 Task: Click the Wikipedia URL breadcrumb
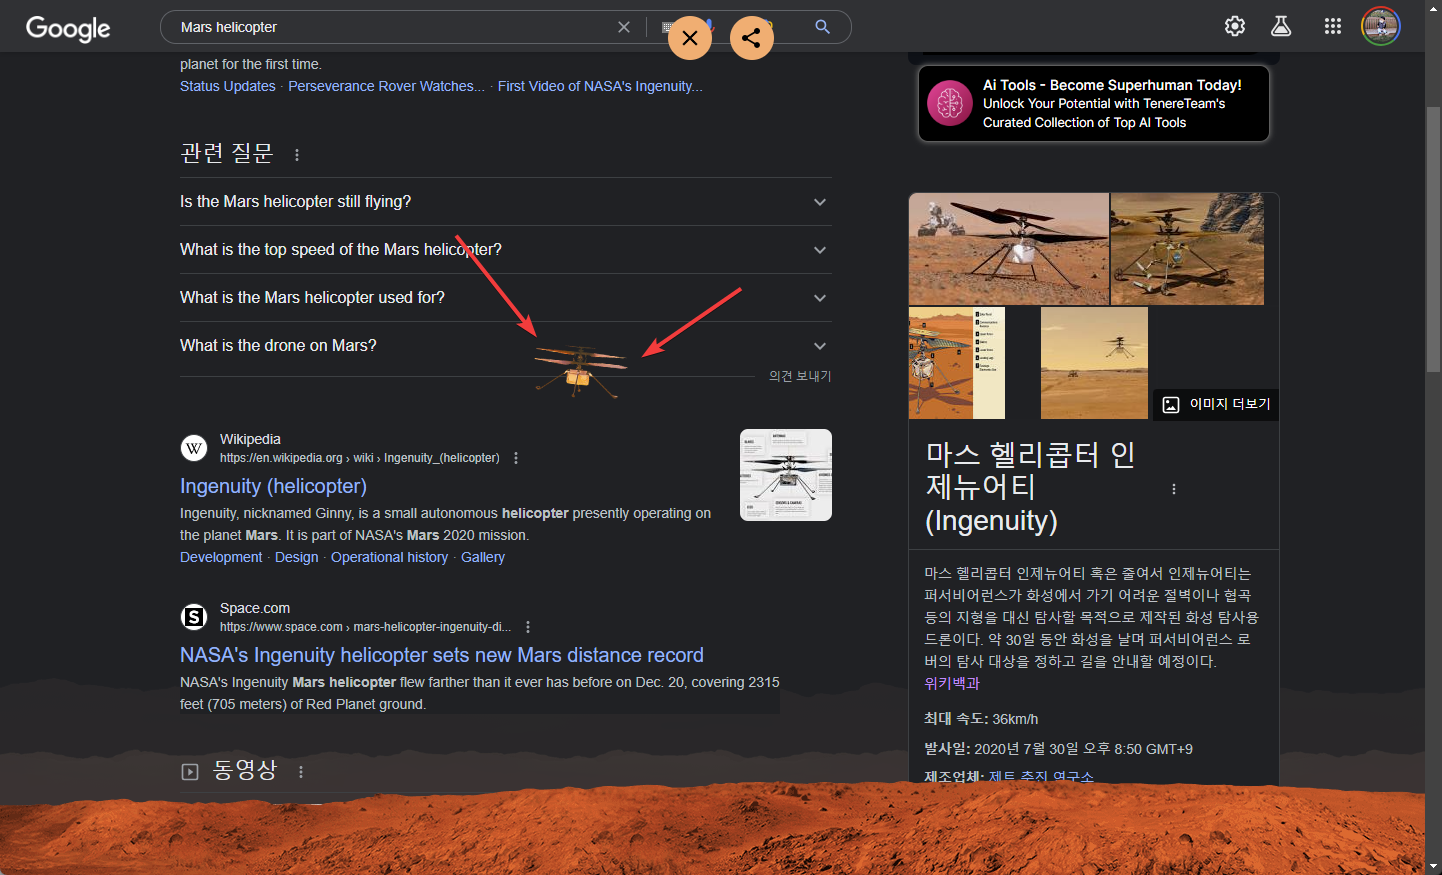(360, 458)
